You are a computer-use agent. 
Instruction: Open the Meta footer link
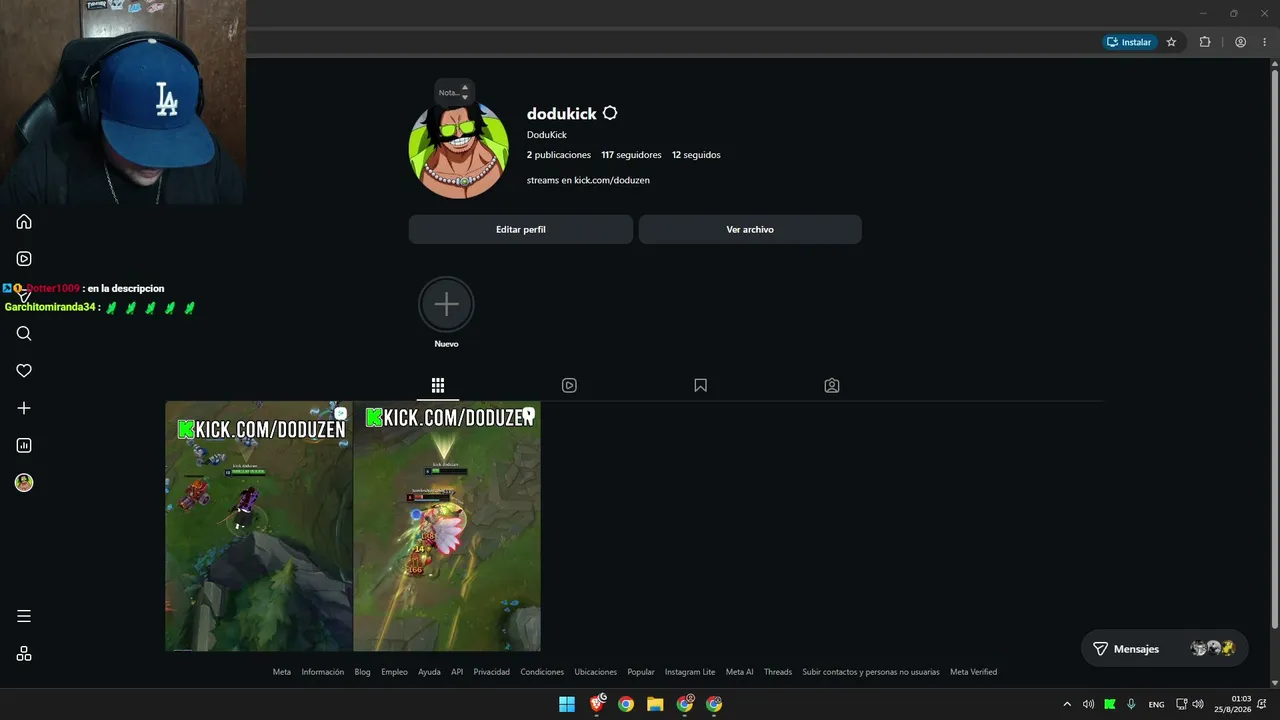[x=282, y=672]
